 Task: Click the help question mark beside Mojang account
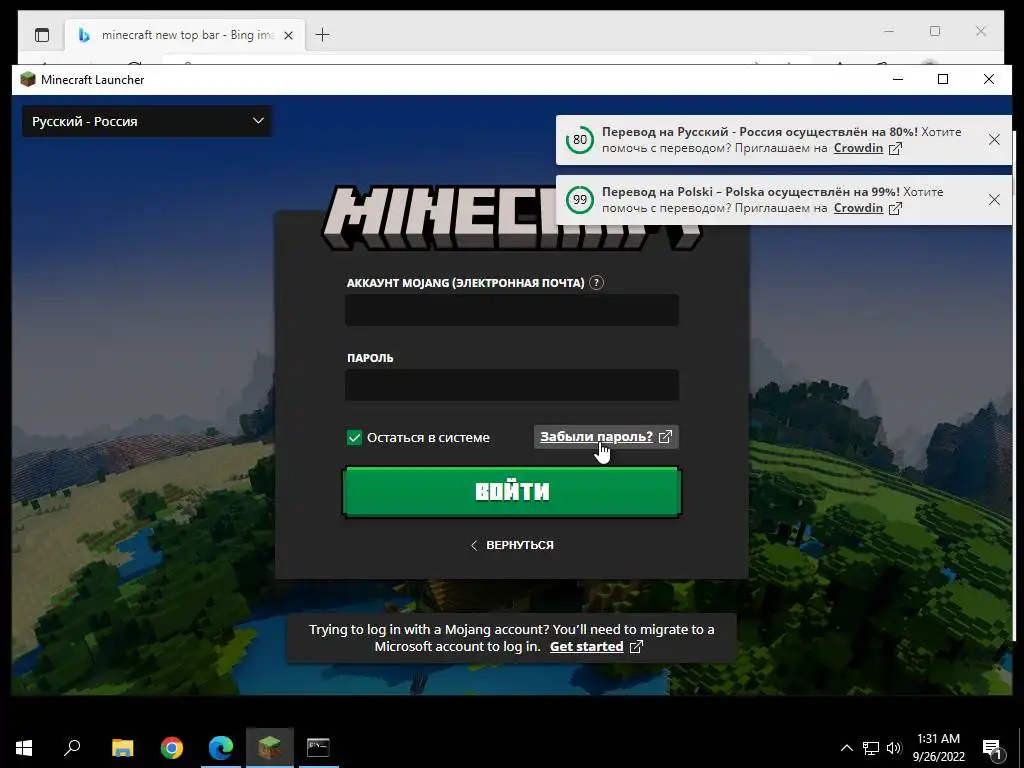pos(596,283)
